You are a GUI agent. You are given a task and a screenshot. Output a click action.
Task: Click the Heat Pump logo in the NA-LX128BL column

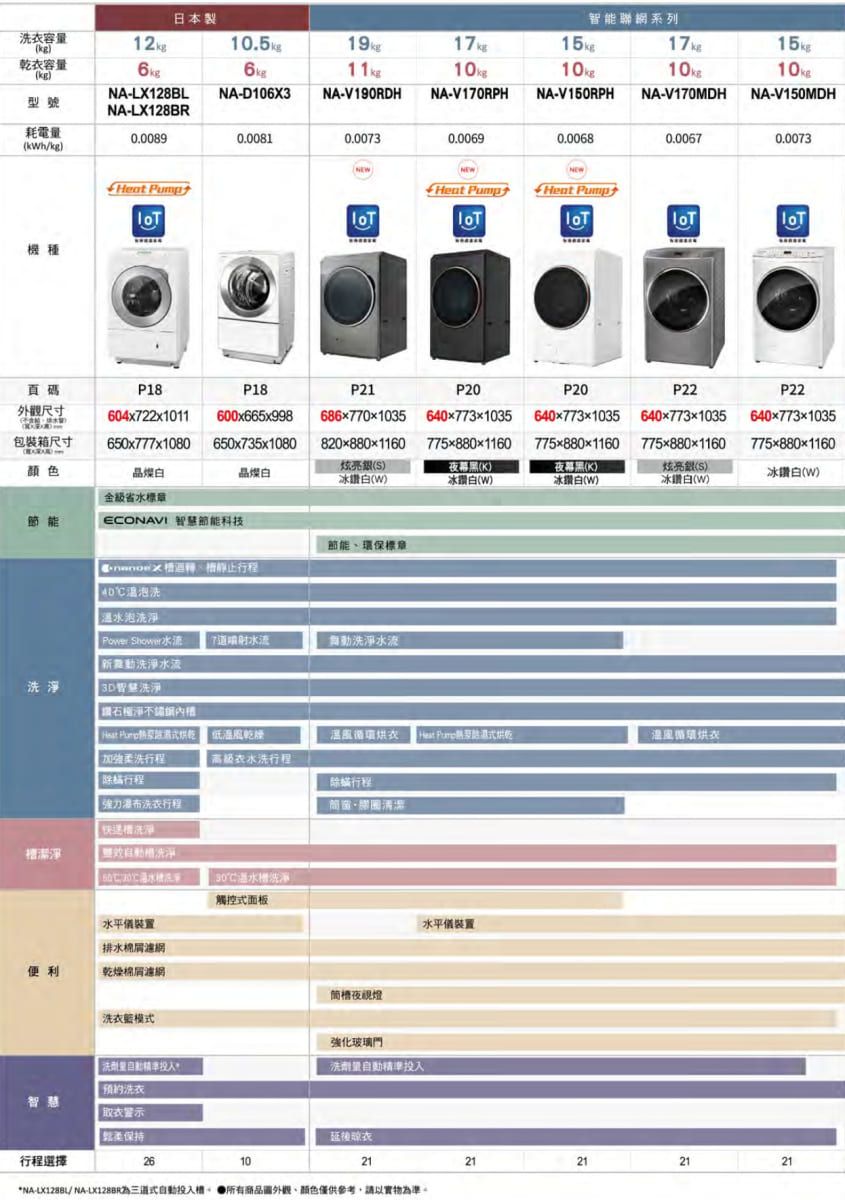149,189
